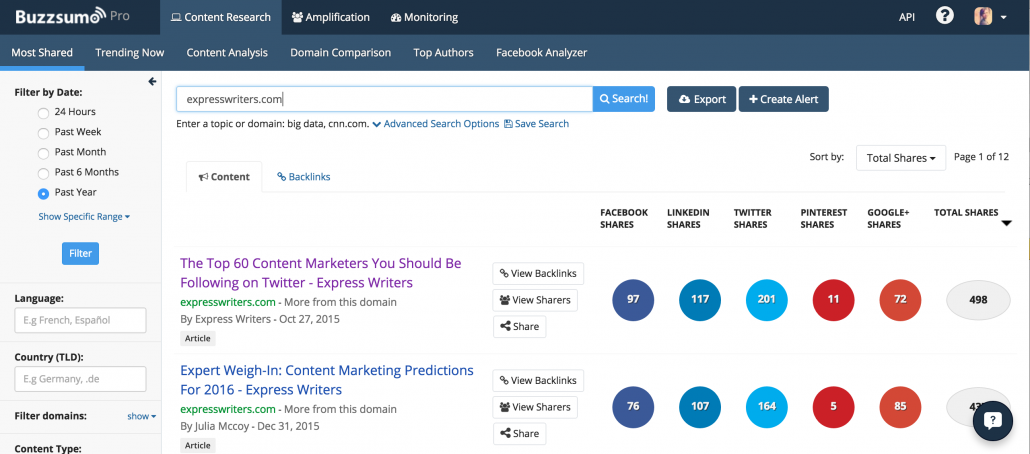Open the Monitoring tab
Viewport: 1030px width, 454px height.
click(x=424, y=17)
